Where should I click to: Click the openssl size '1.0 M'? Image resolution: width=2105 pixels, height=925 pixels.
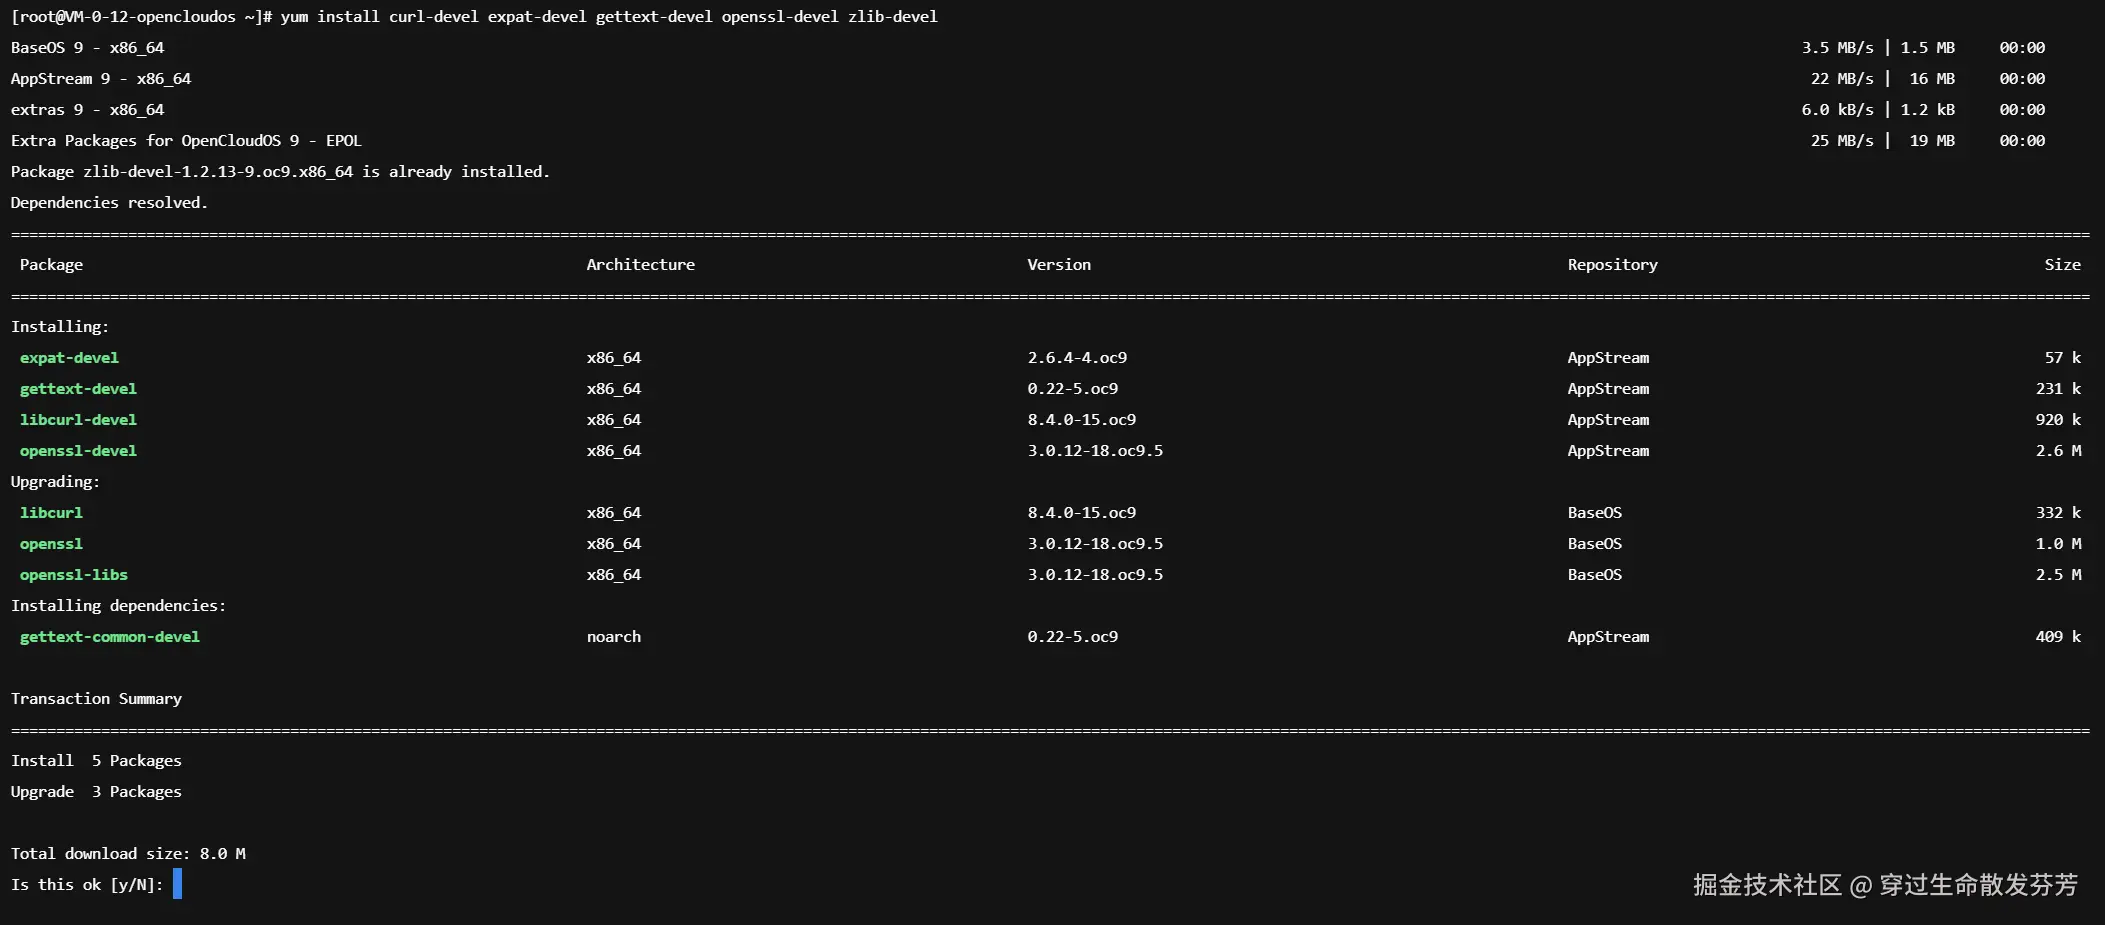(2058, 544)
